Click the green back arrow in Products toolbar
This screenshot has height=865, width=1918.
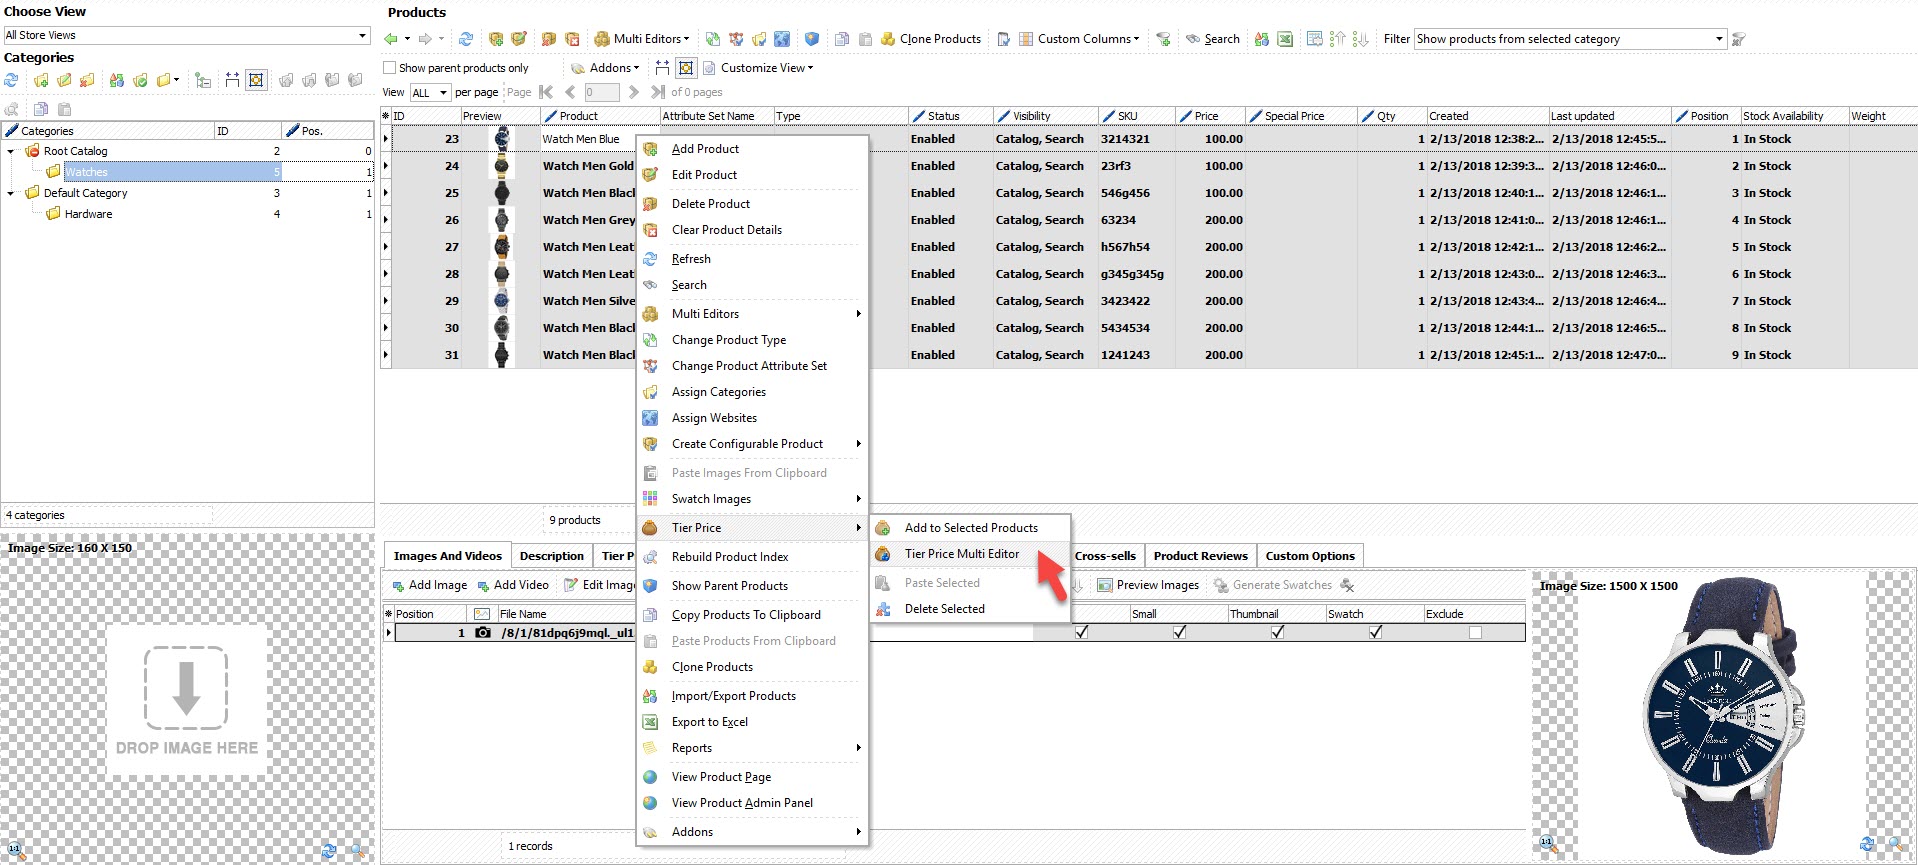[391, 39]
